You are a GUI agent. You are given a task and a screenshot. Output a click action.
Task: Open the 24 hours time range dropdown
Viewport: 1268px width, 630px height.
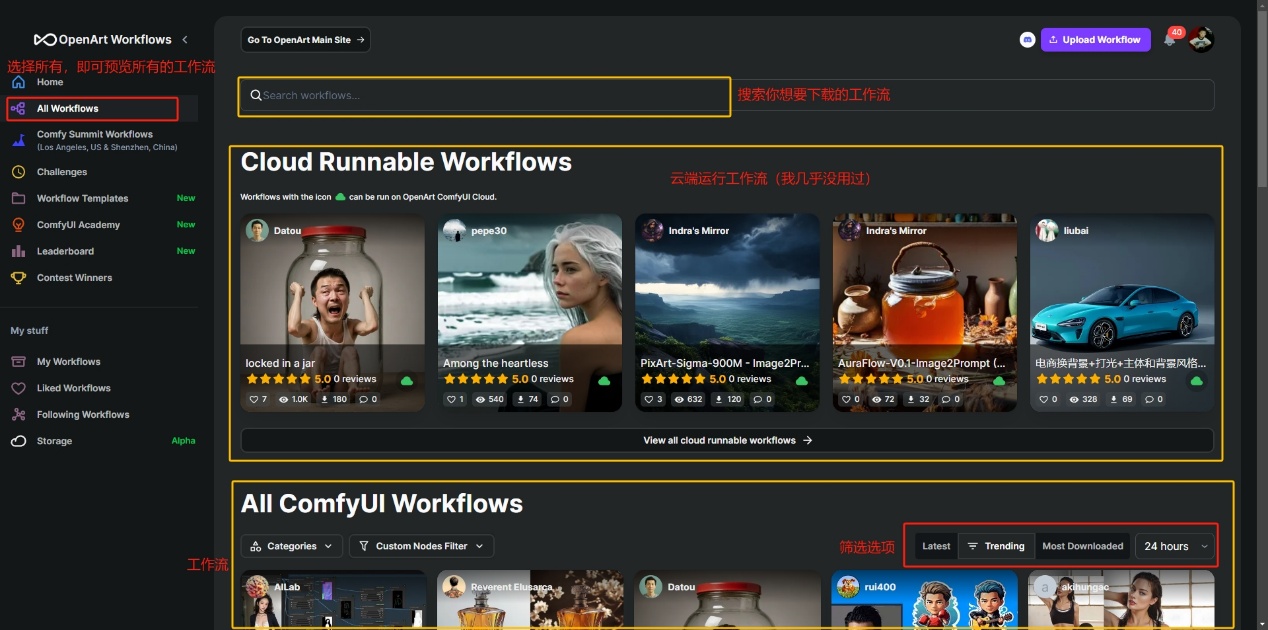point(1176,546)
